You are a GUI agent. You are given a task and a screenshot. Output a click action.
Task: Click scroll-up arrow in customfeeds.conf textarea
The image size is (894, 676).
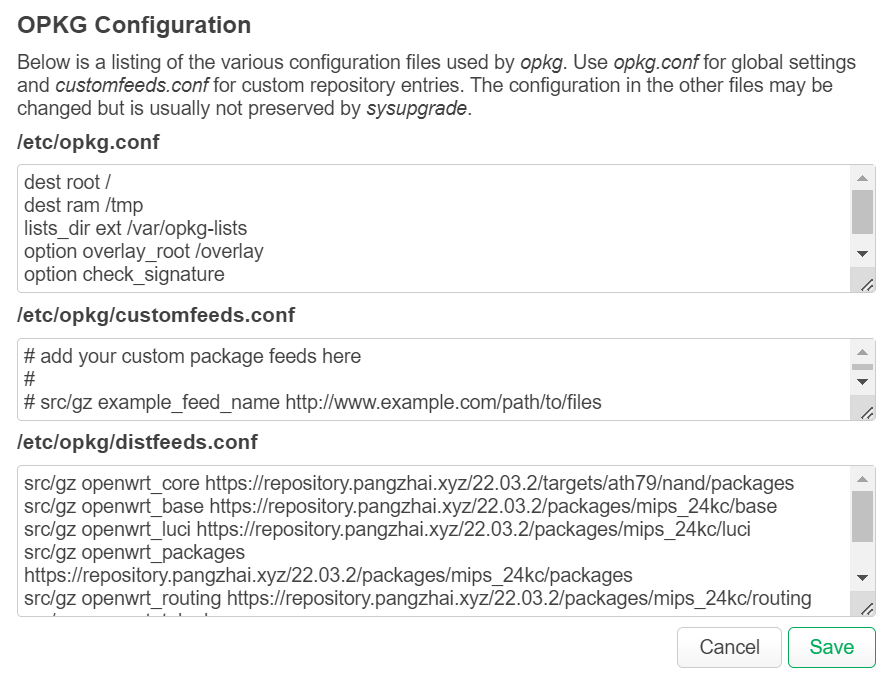pyautogui.click(x=862, y=352)
